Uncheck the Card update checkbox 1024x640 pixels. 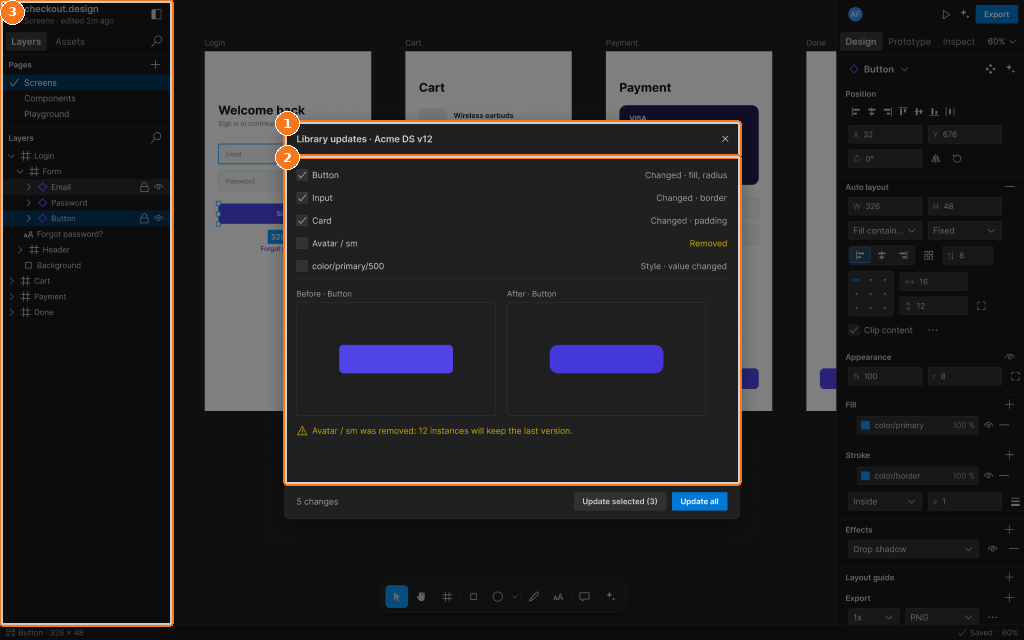[x=302, y=221]
